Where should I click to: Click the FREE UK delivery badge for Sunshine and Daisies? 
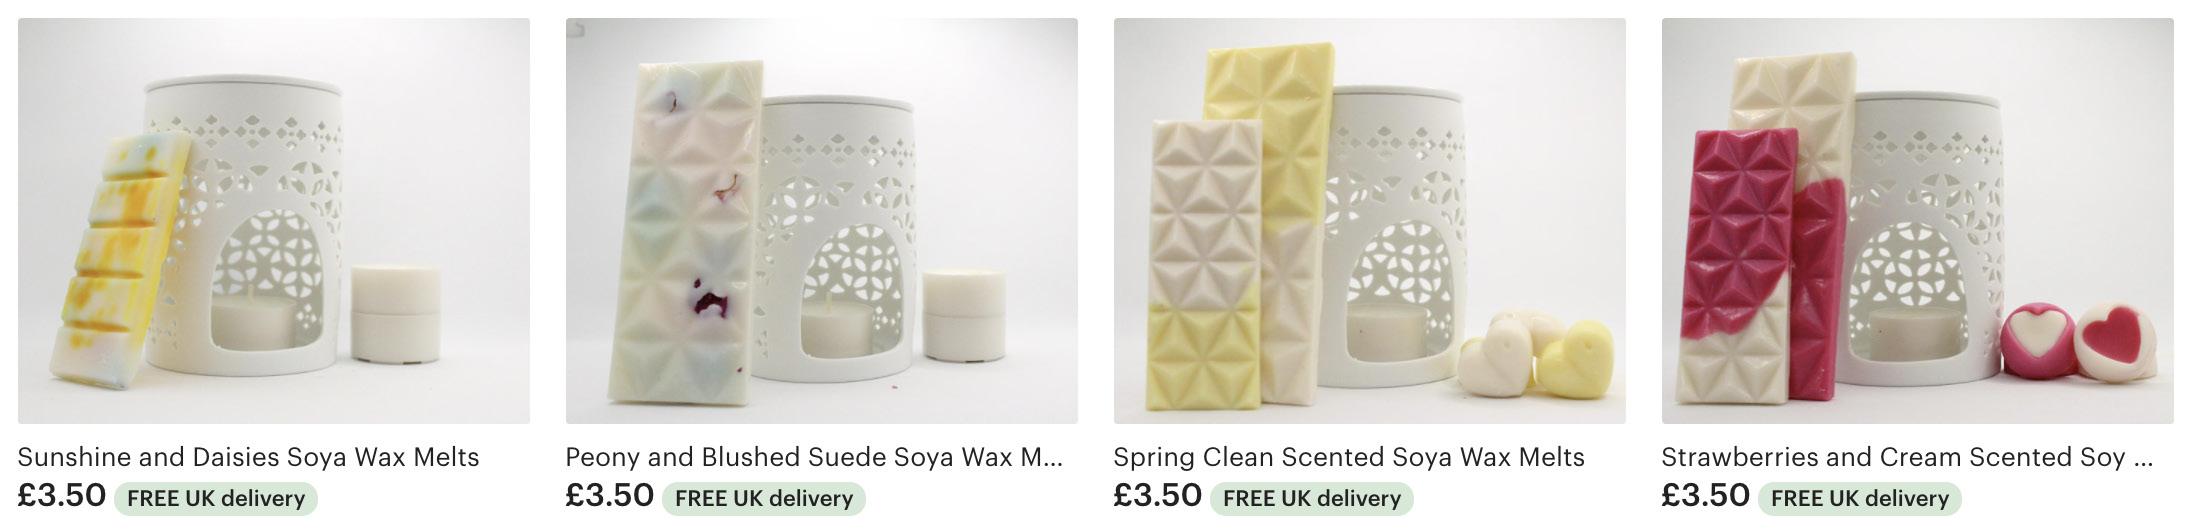point(216,498)
